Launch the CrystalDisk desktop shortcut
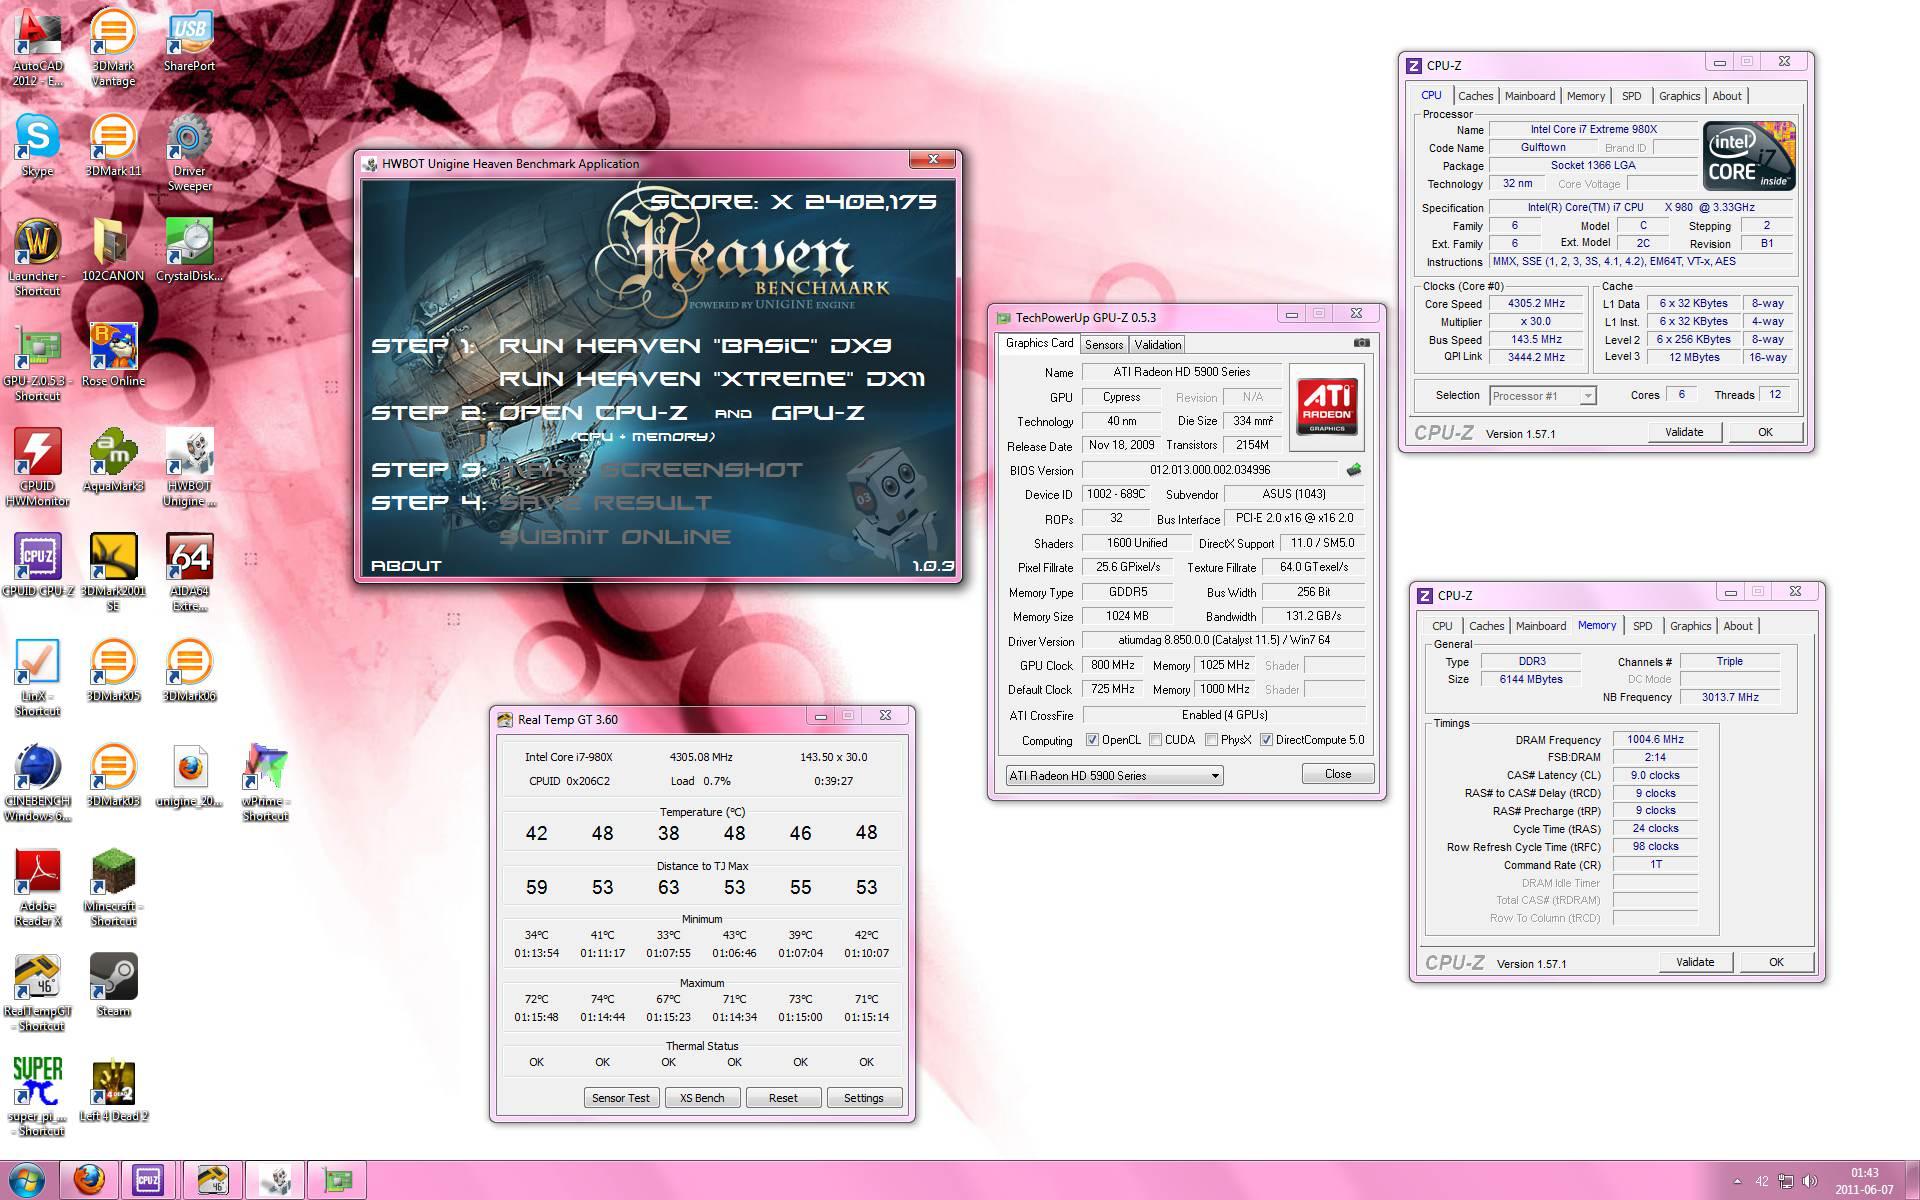 pos(189,250)
